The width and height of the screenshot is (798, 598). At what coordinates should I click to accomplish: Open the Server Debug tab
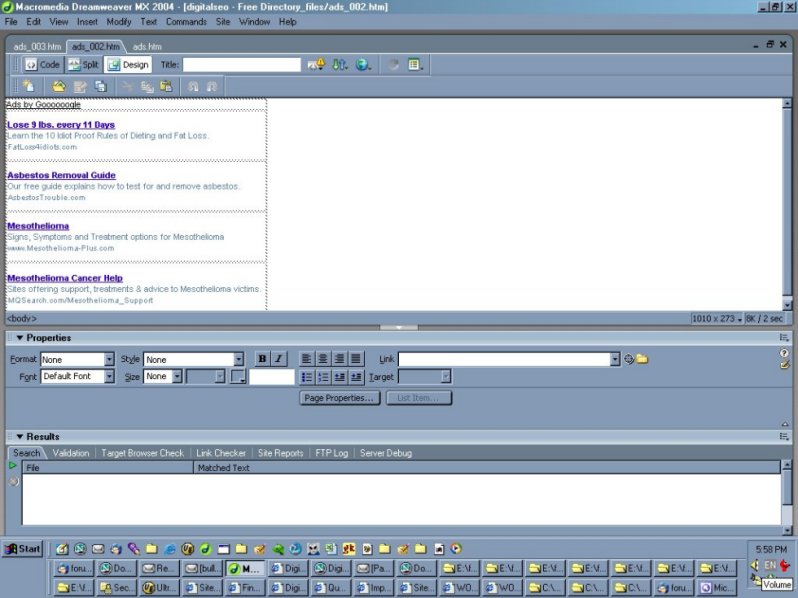point(386,453)
